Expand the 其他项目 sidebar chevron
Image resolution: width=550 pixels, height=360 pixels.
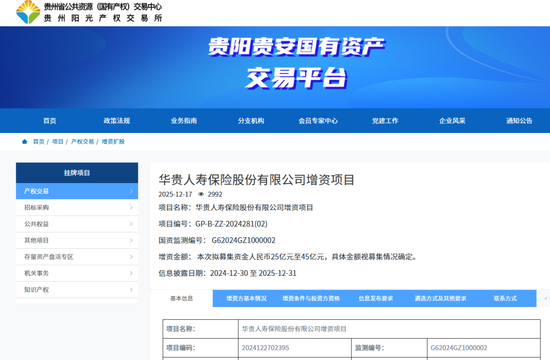pos(131,240)
